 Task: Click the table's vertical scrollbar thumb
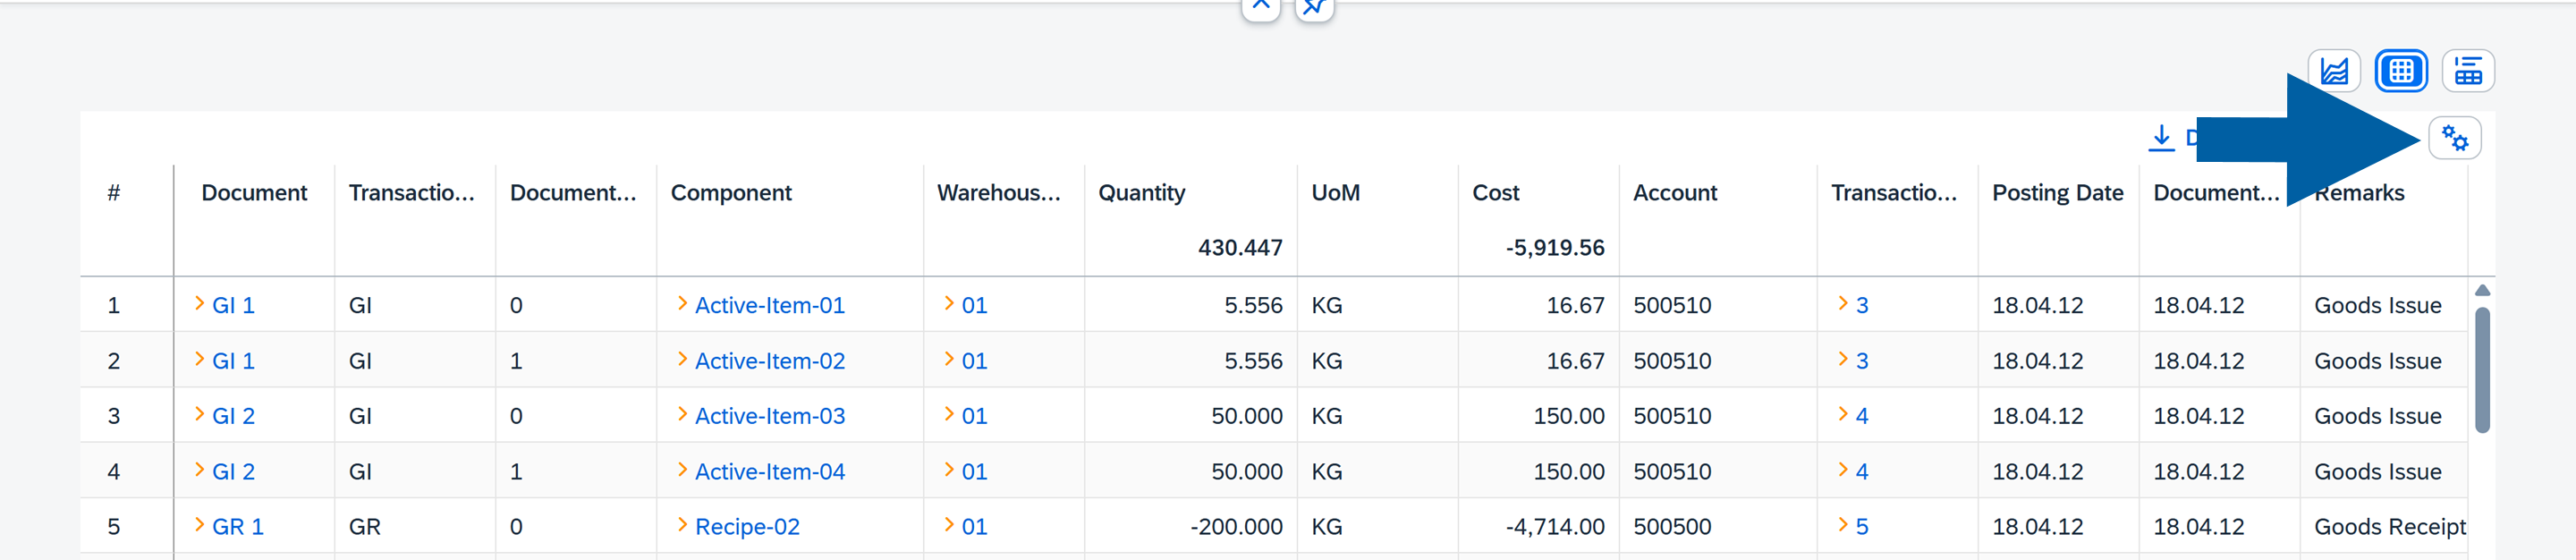tap(2482, 370)
